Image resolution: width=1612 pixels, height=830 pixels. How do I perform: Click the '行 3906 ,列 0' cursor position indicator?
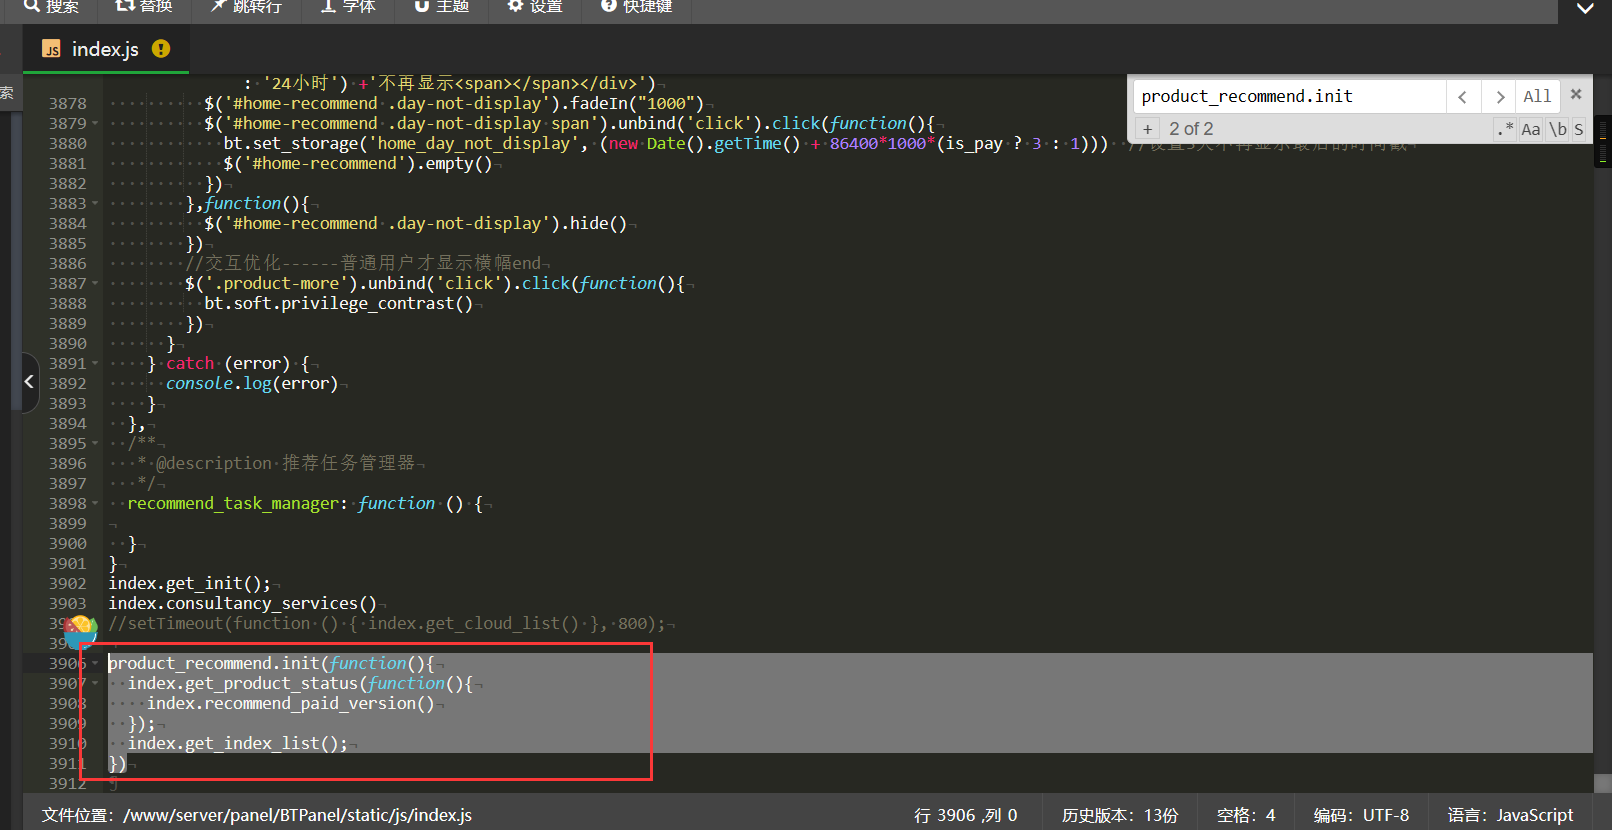[965, 815]
